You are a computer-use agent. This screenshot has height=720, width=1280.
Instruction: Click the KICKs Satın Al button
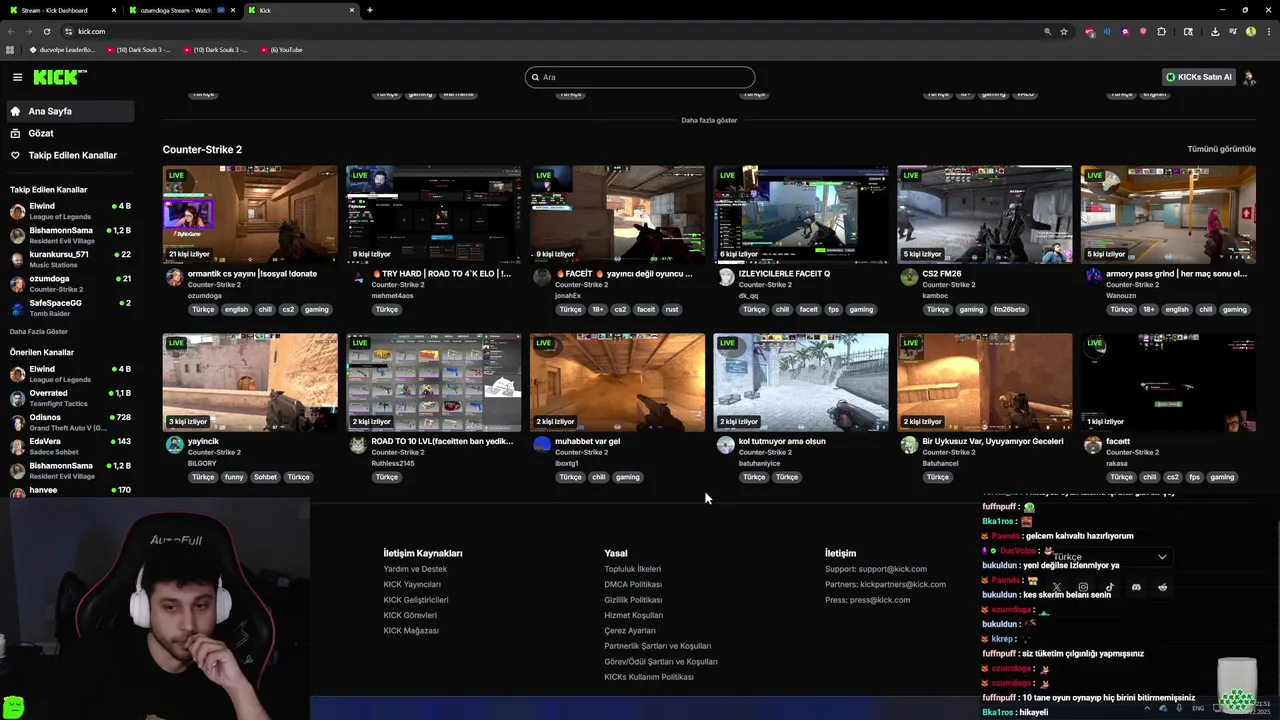[x=1199, y=77]
